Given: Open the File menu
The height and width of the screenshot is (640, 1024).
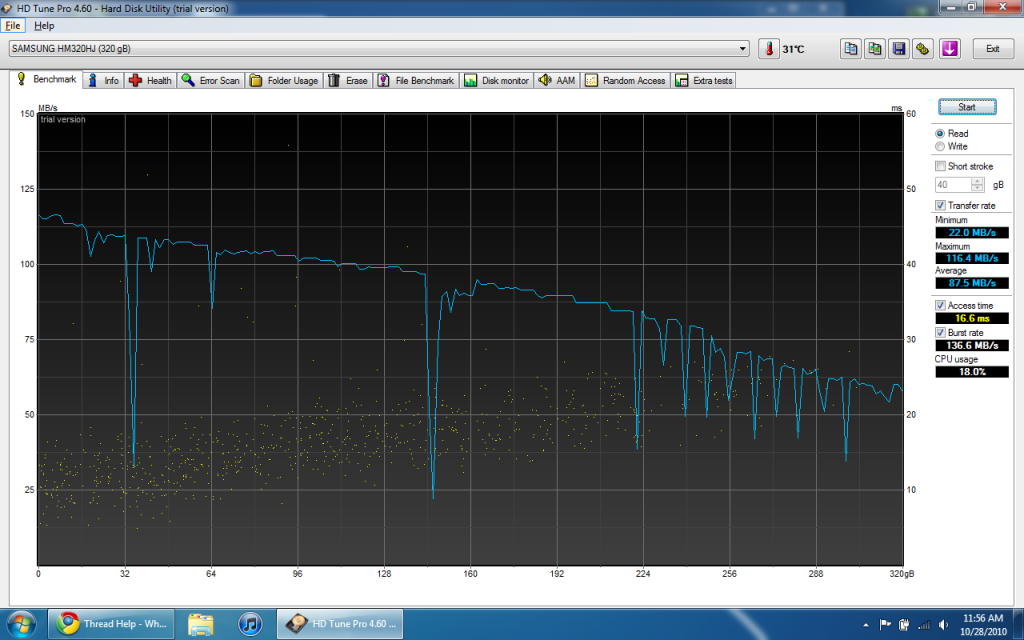Looking at the screenshot, I should pyautogui.click(x=12, y=25).
